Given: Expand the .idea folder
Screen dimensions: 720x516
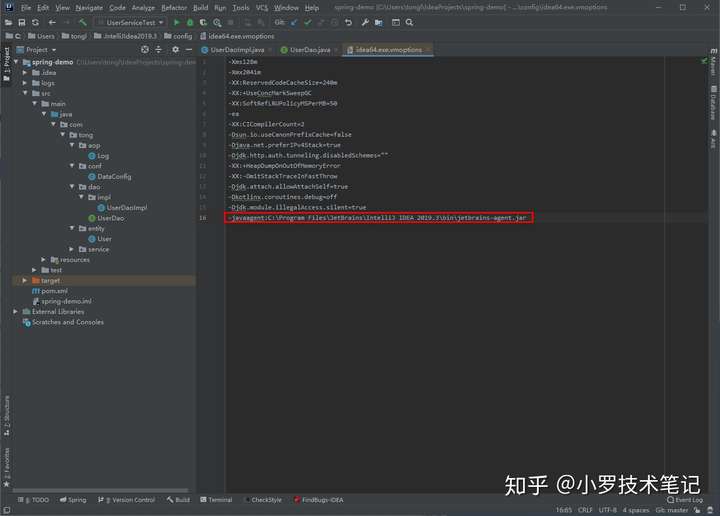Looking at the screenshot, I should click(25, 73).
